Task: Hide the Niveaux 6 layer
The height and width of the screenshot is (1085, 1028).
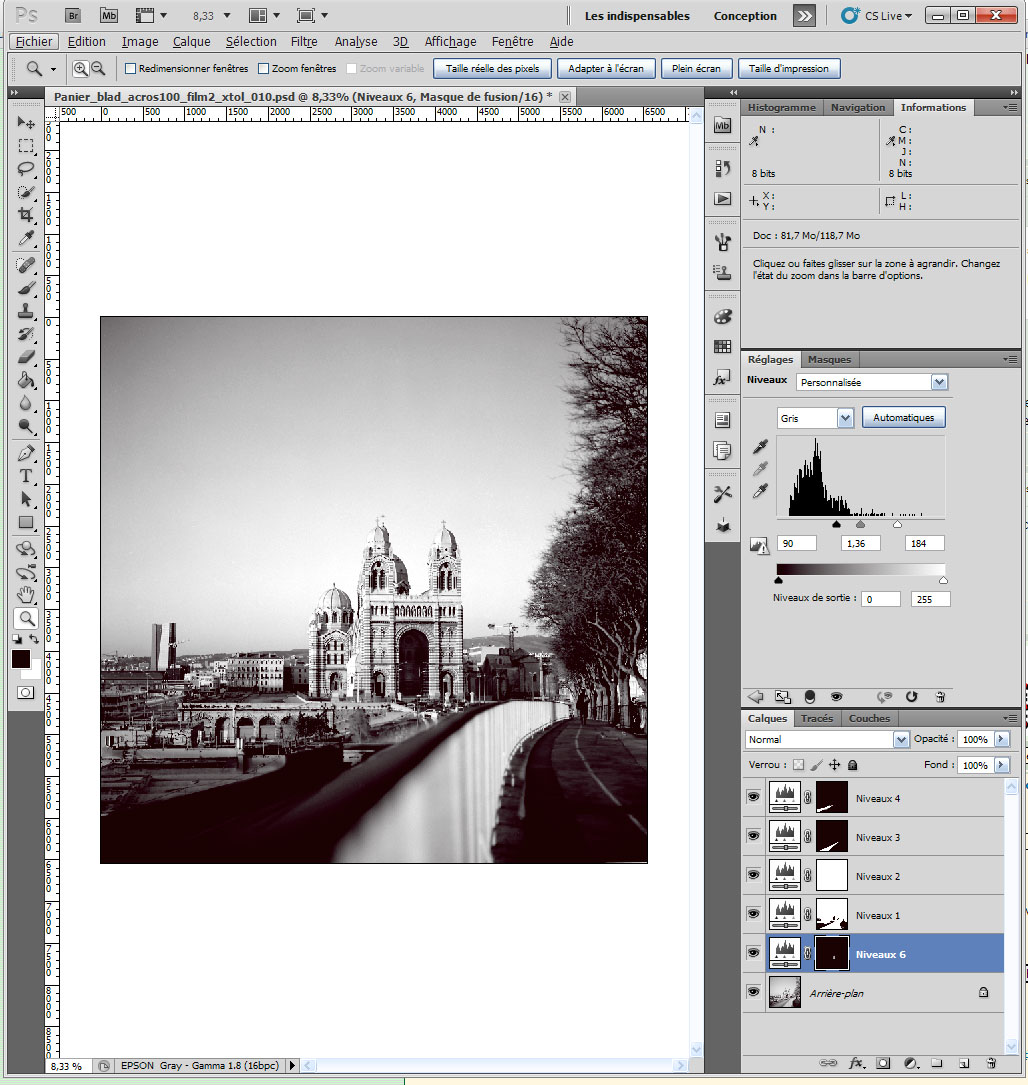Action: click(x=753, y=953)
